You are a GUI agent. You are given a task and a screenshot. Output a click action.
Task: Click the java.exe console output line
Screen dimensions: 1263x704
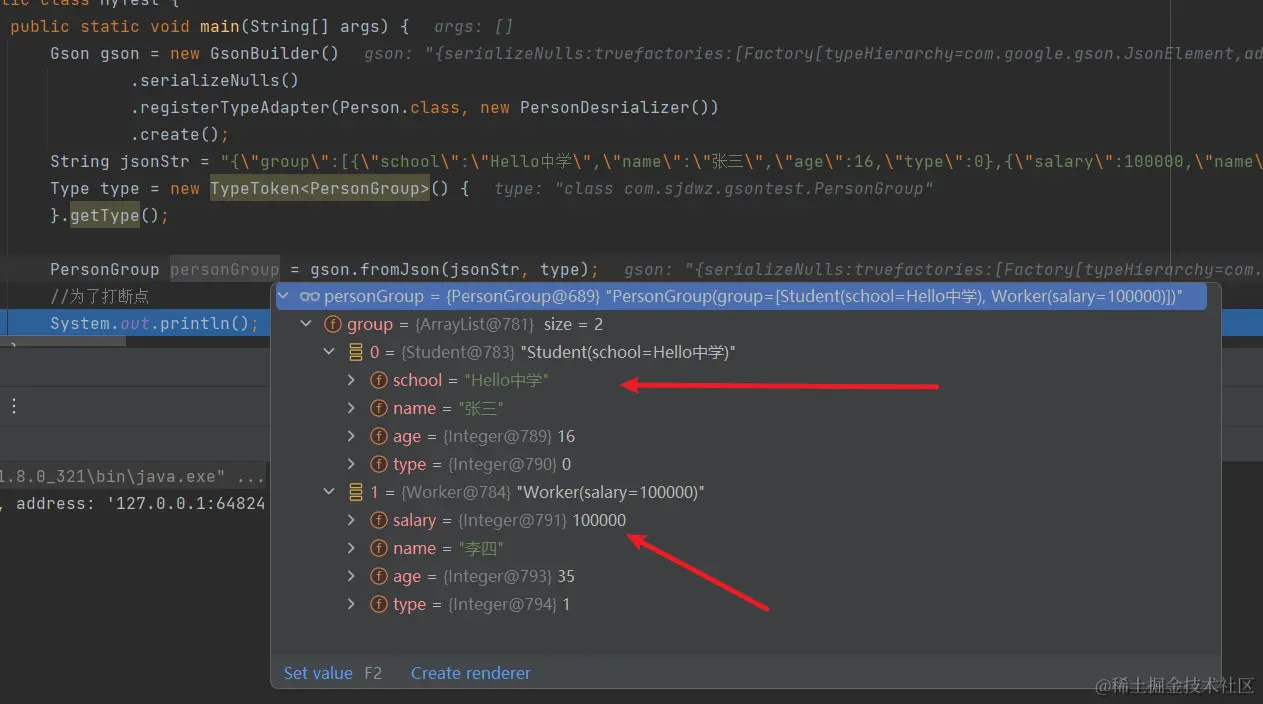[x=132, y=476]
